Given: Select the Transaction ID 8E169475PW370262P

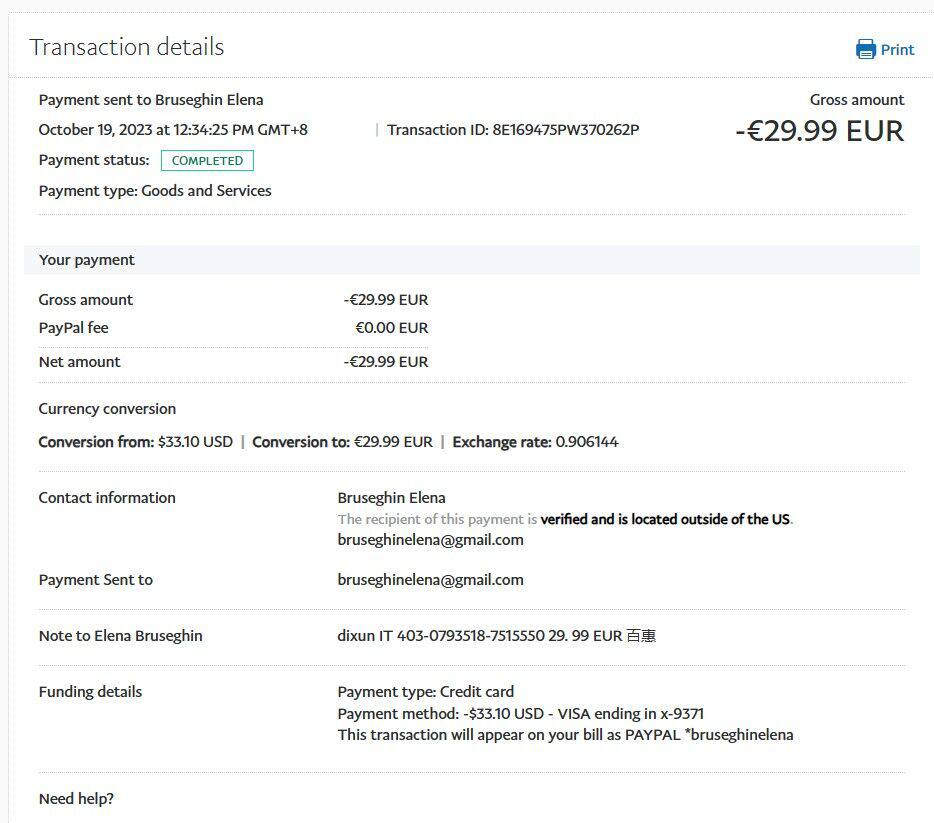Looking at the screenshot, I should point(565,129).
